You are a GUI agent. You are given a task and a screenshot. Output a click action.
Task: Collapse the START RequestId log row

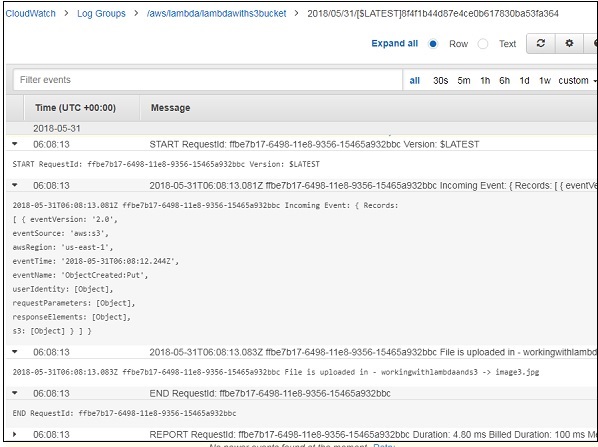[x=15, y=144]
